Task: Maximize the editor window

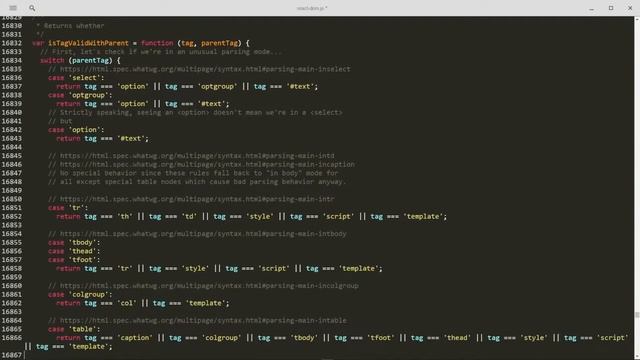Action: point(611,8)
